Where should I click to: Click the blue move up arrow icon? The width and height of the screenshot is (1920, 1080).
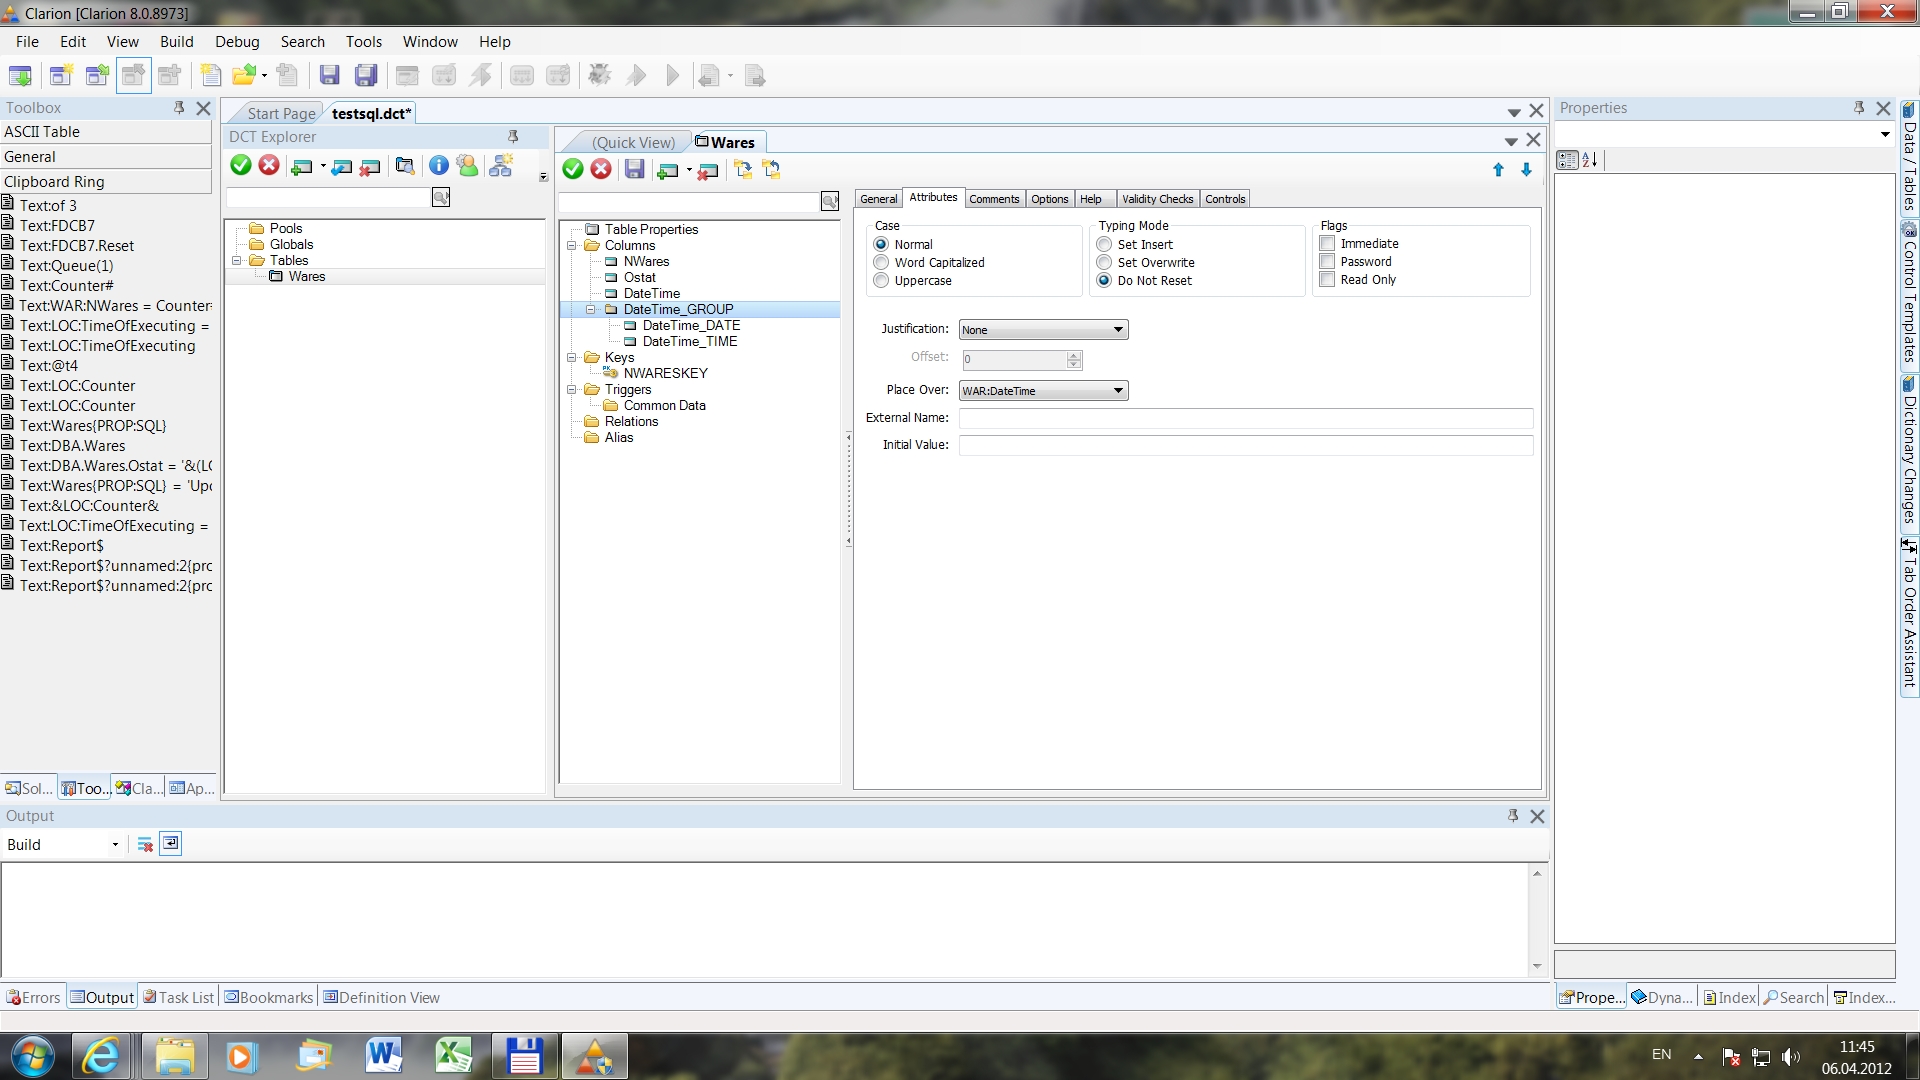click(1498, 170)
